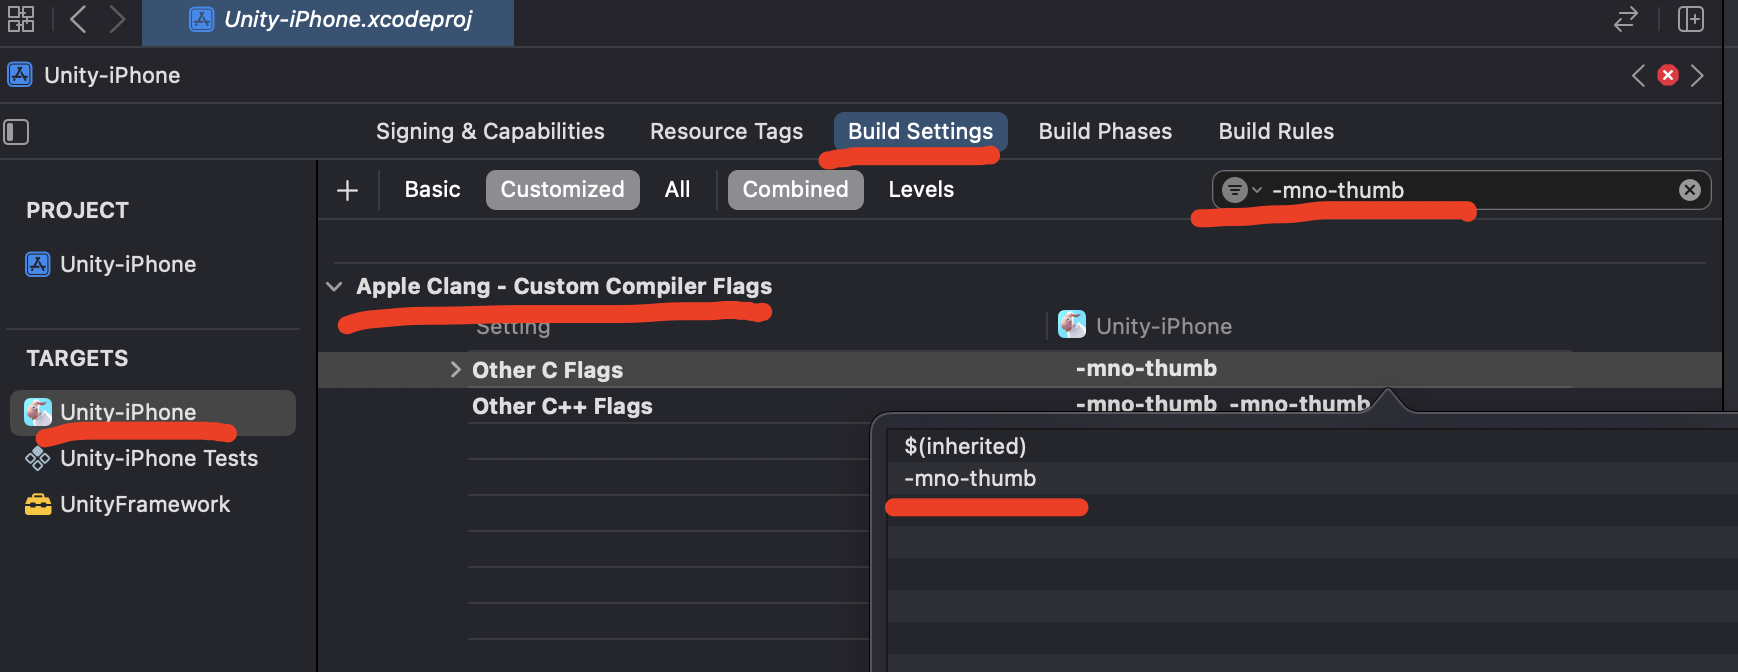
Task: Select the Unity-iPhone.xcodeproj editor tab
Action: tap(328, 21)
